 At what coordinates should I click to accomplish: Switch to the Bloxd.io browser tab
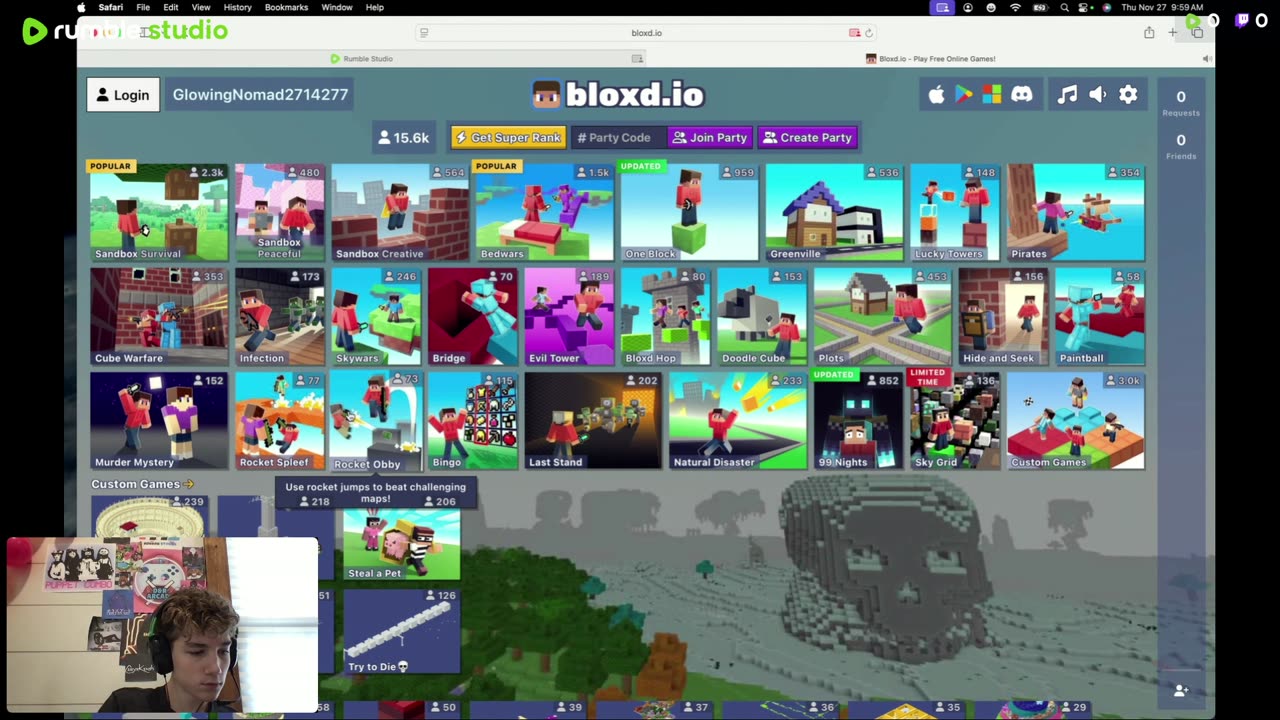931,59
